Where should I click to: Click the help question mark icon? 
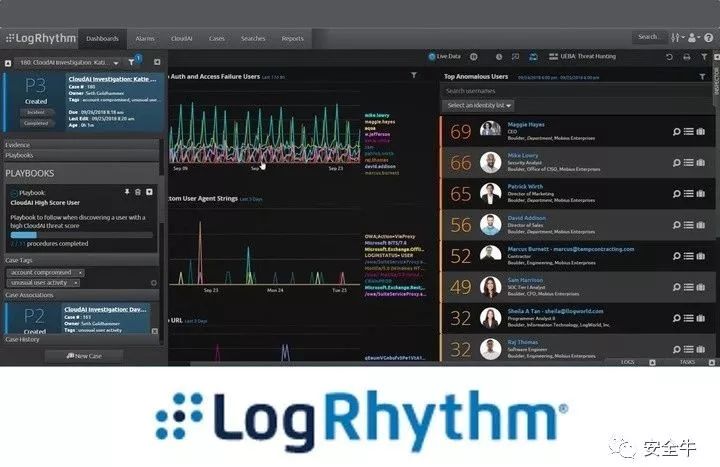pyautogui.click(x=709, y=38)
